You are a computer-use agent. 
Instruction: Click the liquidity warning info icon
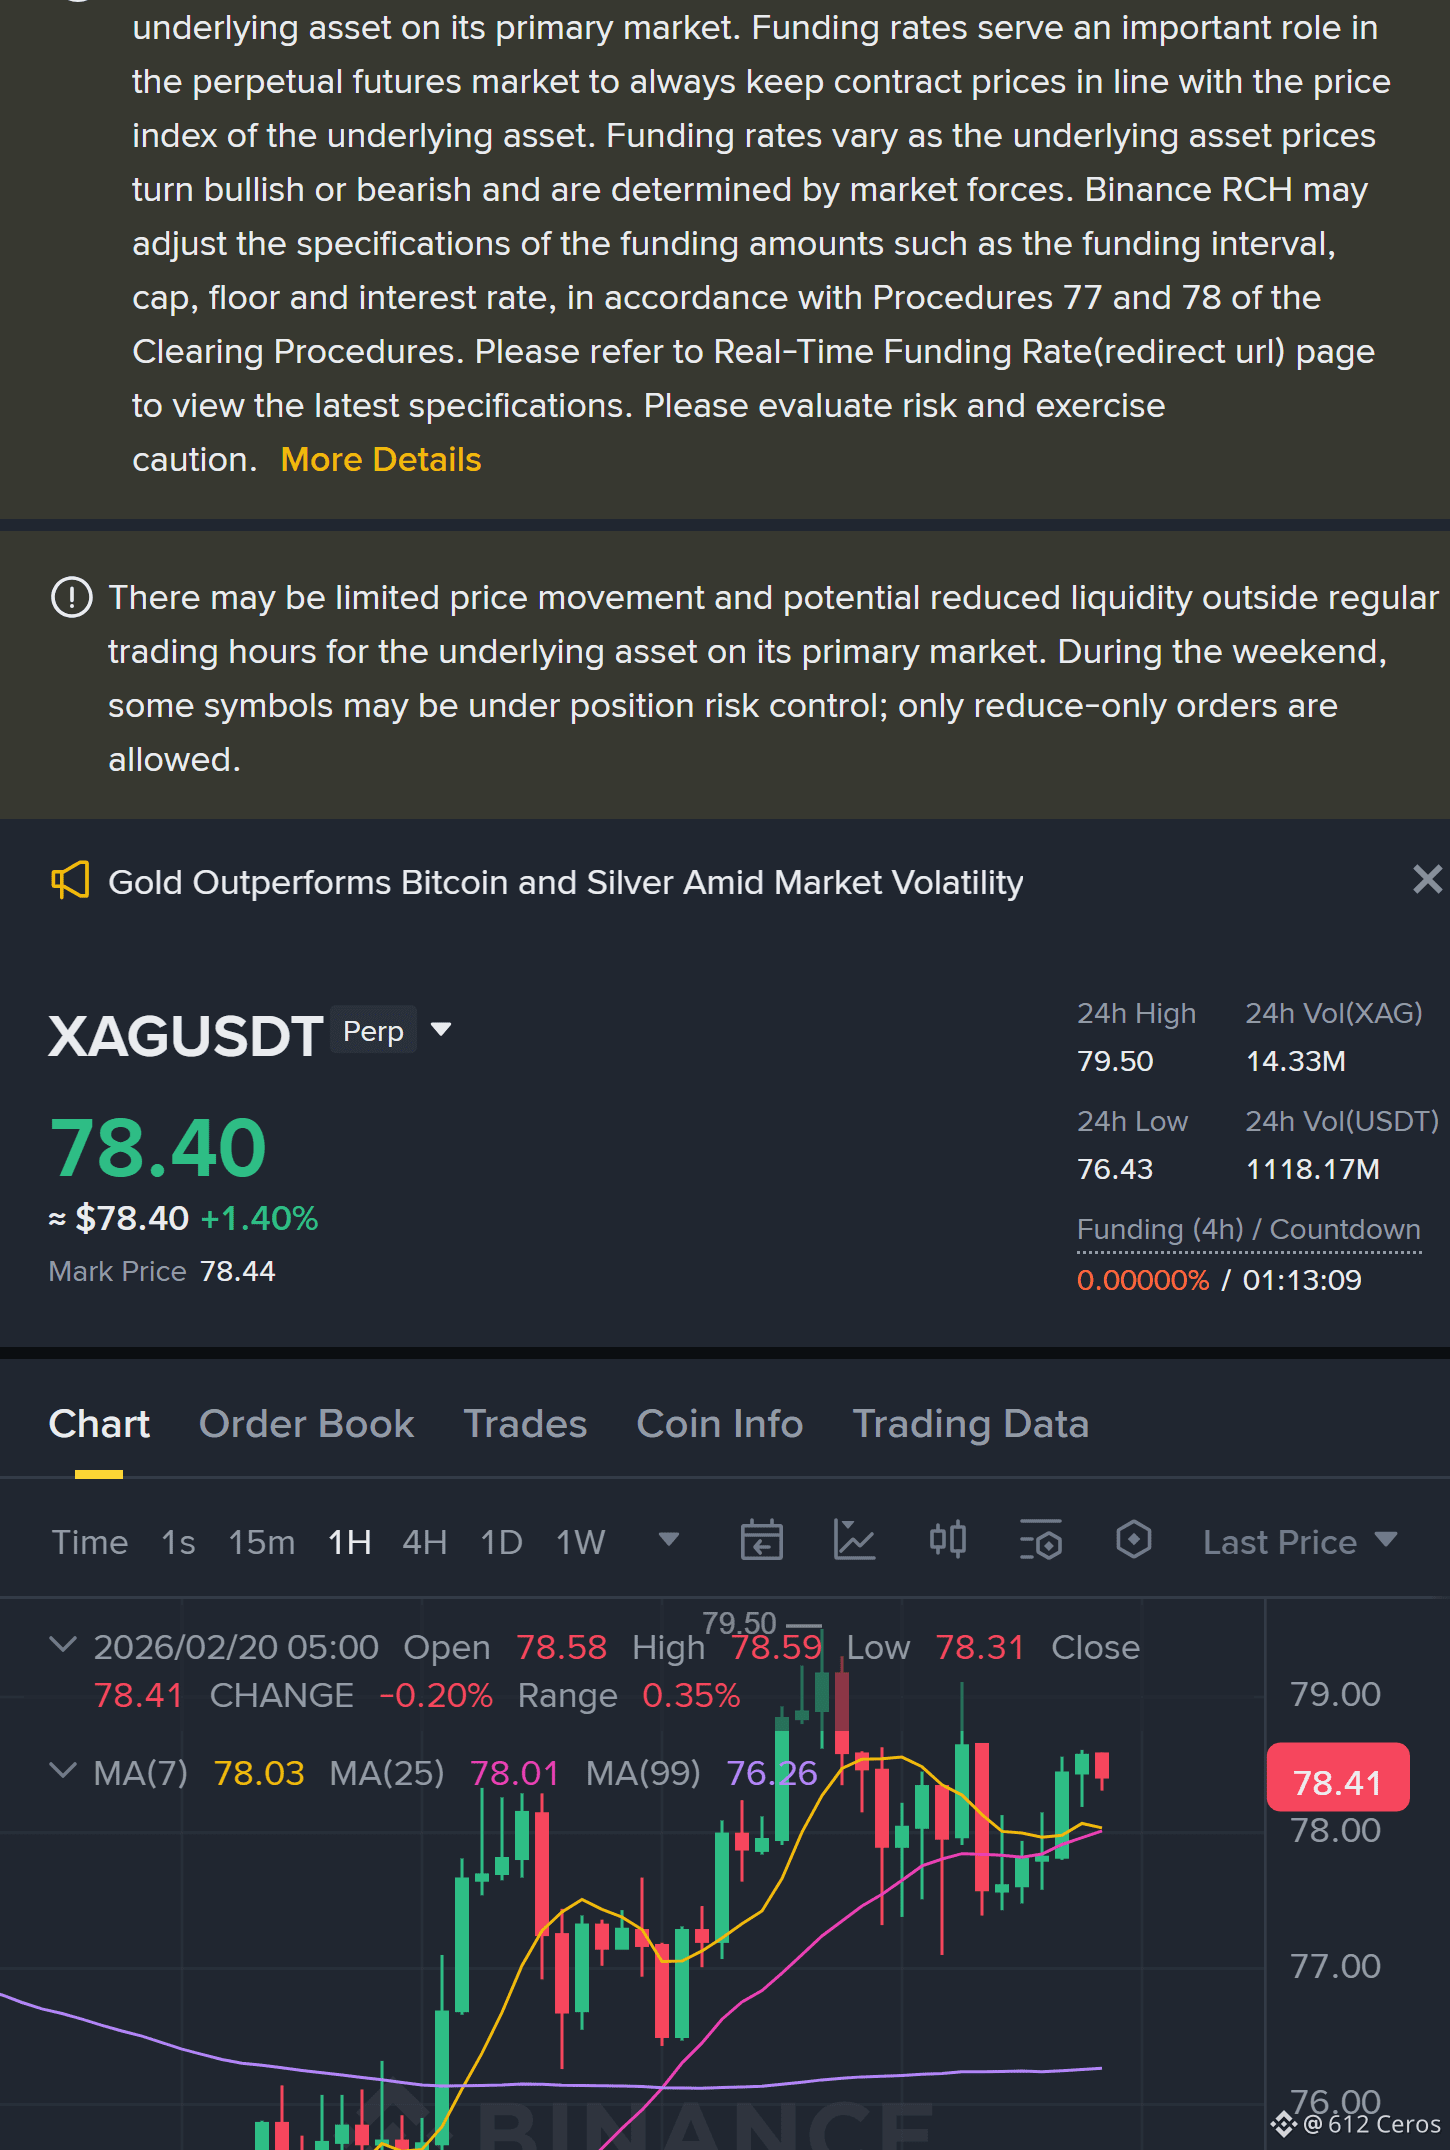coord(71,598)
